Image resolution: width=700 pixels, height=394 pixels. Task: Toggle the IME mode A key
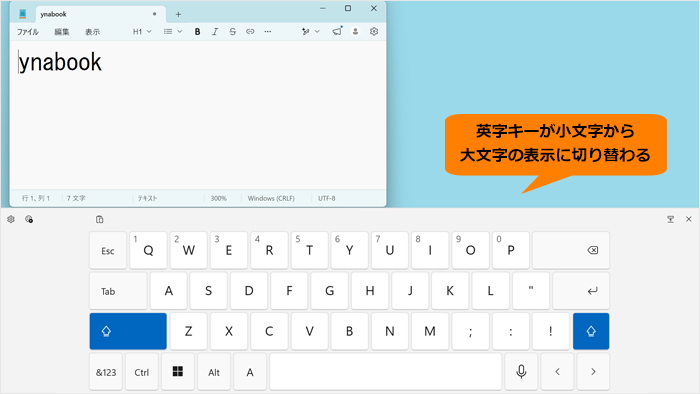(250, 372)
